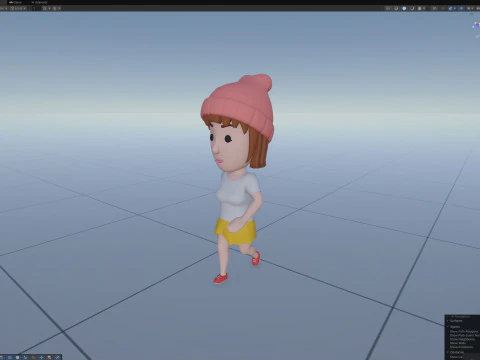Toggle Show Path Query Nodes option
The image size is (480, 360).
[x=465, y=335]
